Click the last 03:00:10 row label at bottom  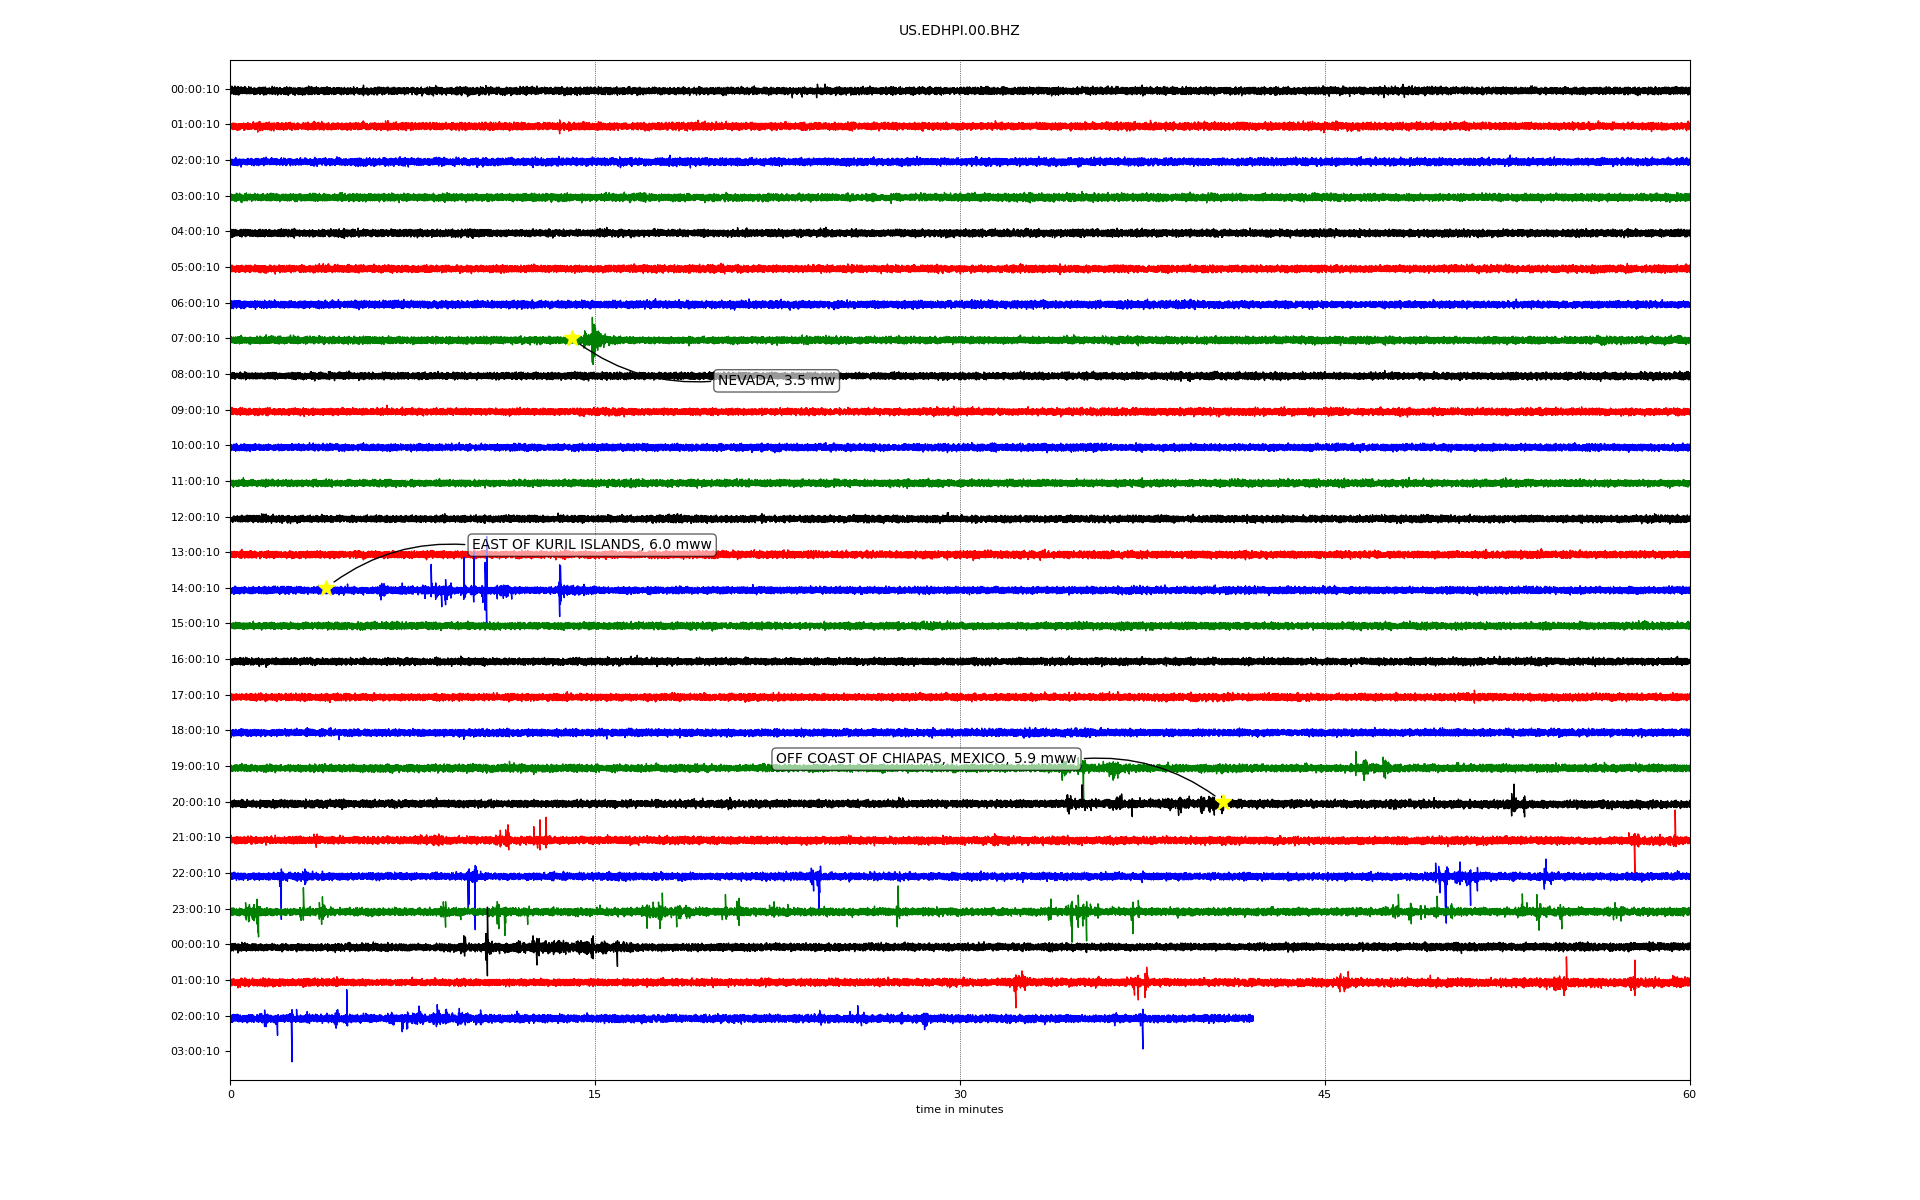tap(195, 1052)
